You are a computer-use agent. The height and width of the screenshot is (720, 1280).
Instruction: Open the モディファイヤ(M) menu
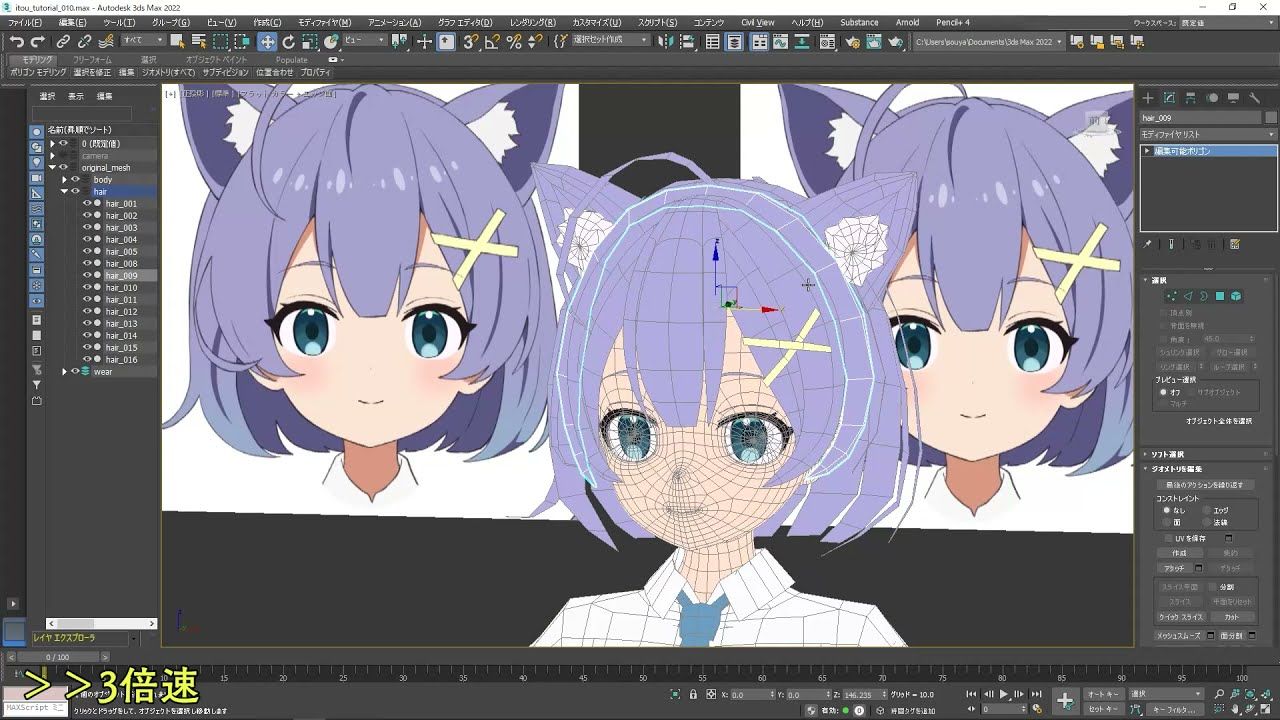(x=325, y=22)
